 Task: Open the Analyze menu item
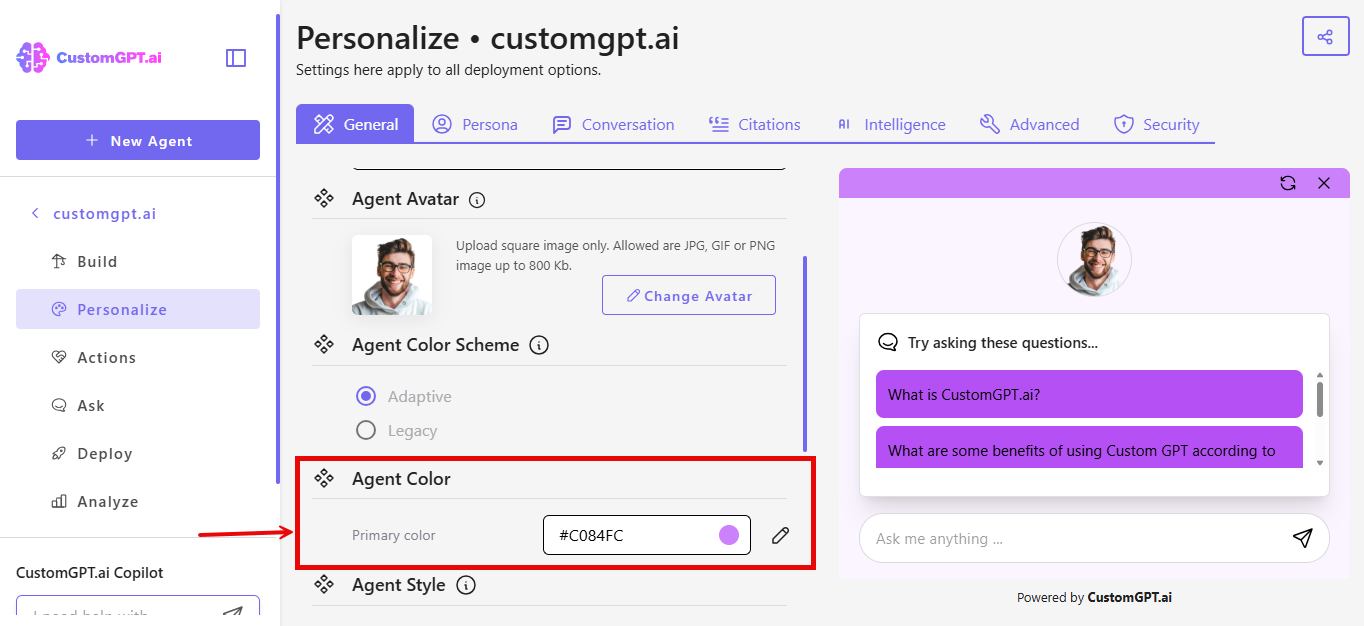coord(138,502)
